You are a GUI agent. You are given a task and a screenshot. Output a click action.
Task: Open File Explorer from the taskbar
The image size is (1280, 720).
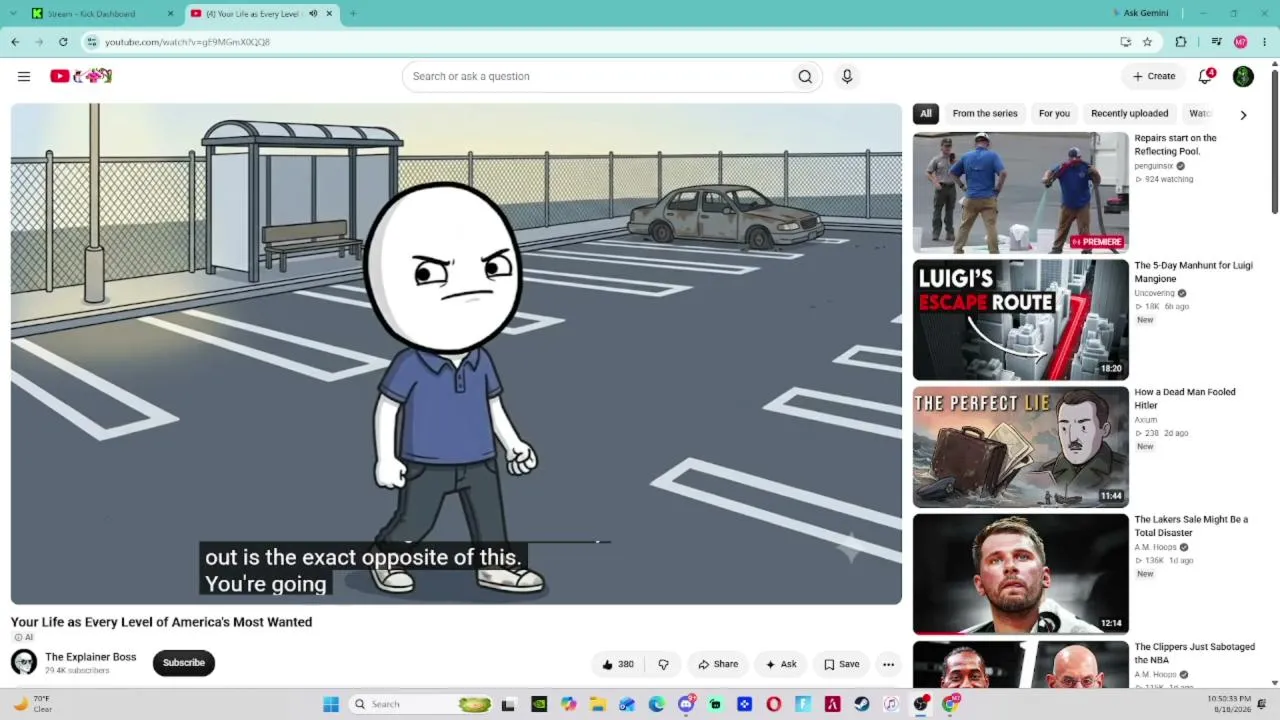[598, 704]
